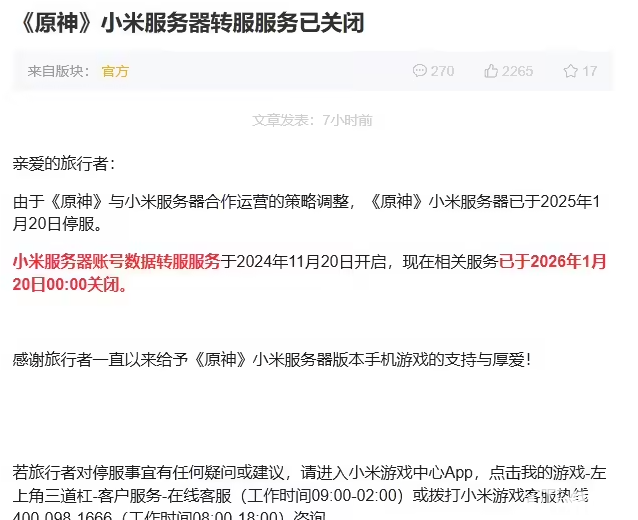Click the 感谢旅行者 thank-you paragraph
Image resolution: width=638 pixels, height=520 pixels.
[272, 358]
